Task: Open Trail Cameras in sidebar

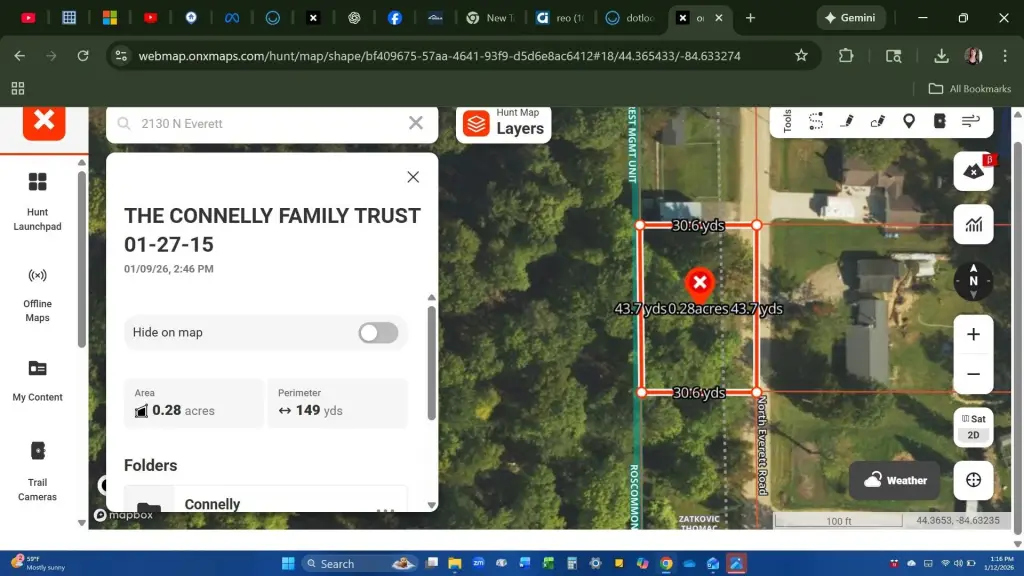Action: point(38,469)
